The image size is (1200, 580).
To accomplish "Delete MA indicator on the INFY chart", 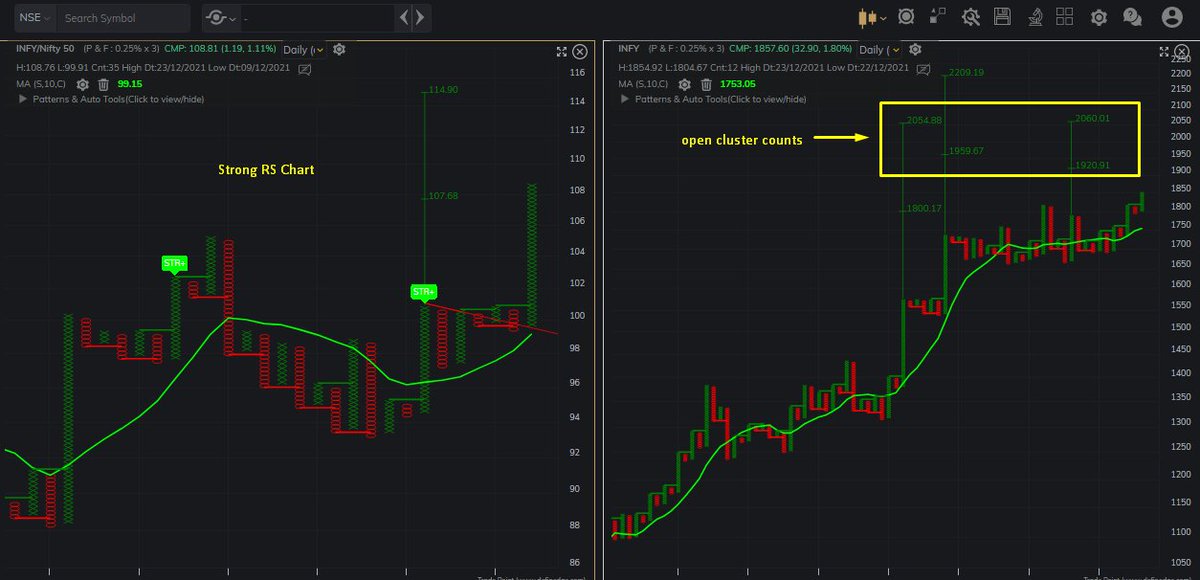I will [x=706, y=85].
